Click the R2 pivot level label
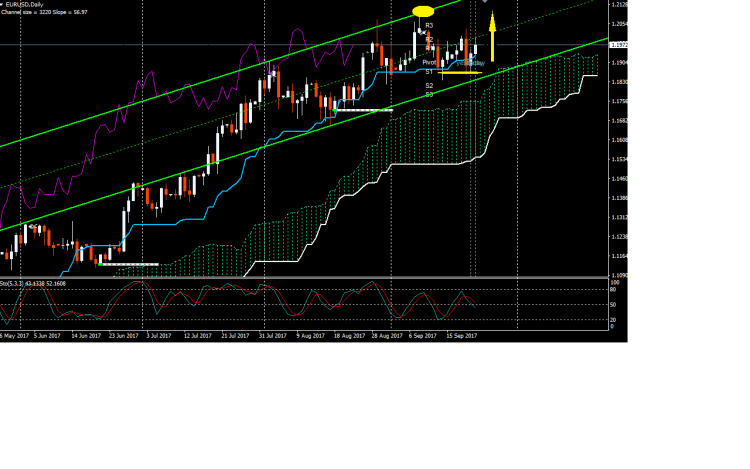This screenshot has height=469, width=750. pos(429,39)
